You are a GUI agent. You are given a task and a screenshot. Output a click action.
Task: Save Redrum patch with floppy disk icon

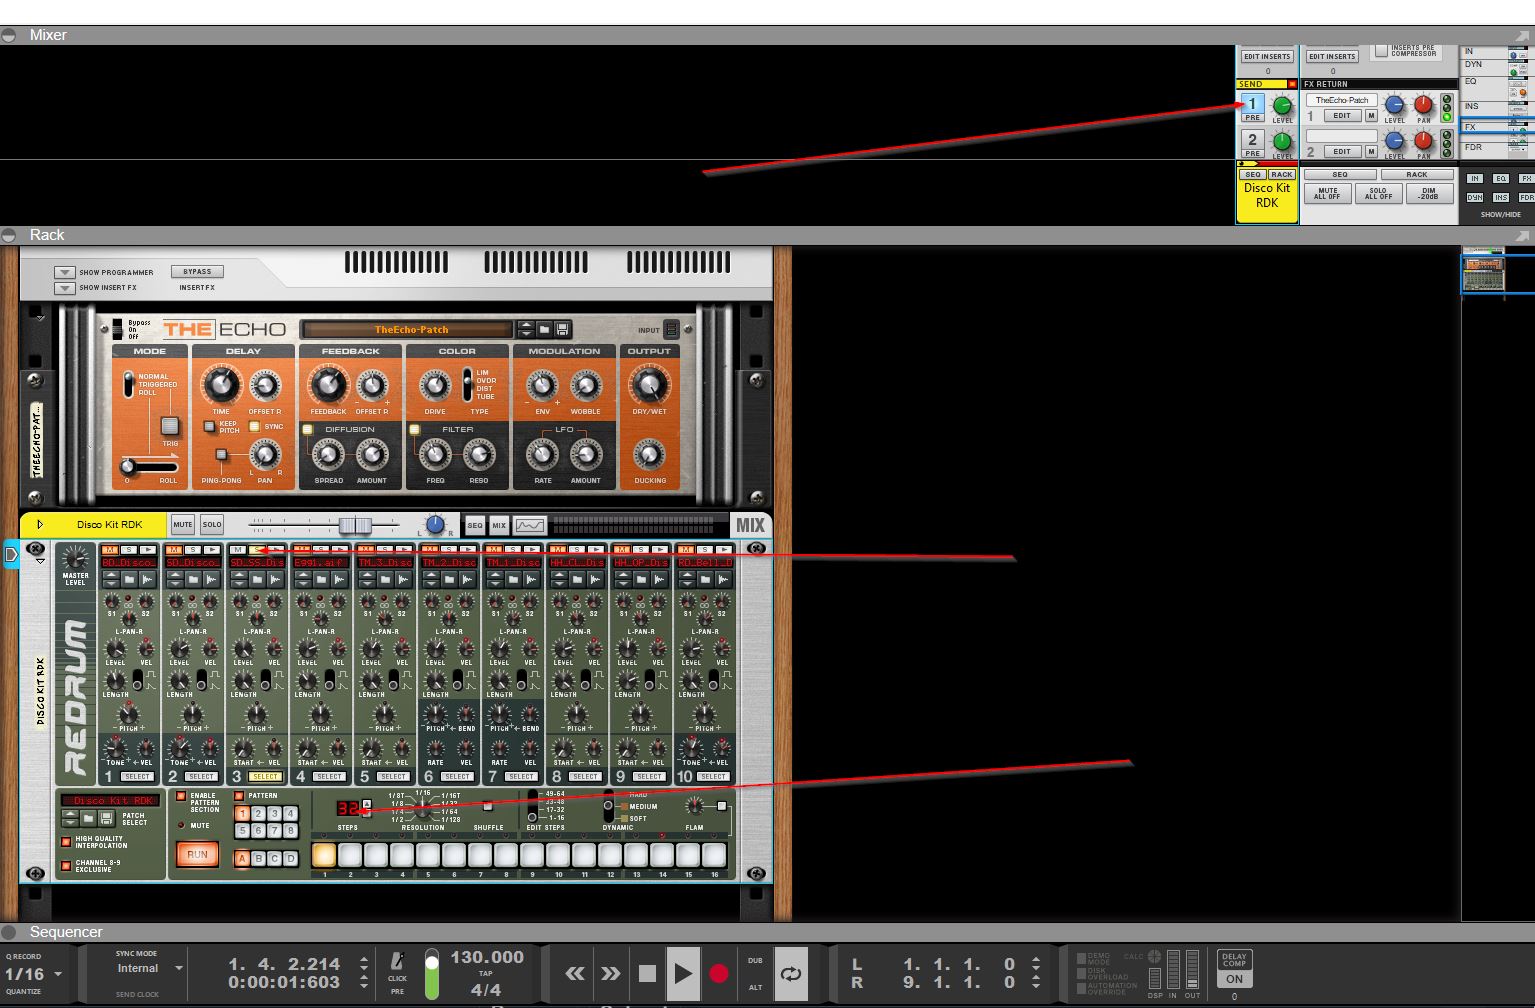coord(106,818)
